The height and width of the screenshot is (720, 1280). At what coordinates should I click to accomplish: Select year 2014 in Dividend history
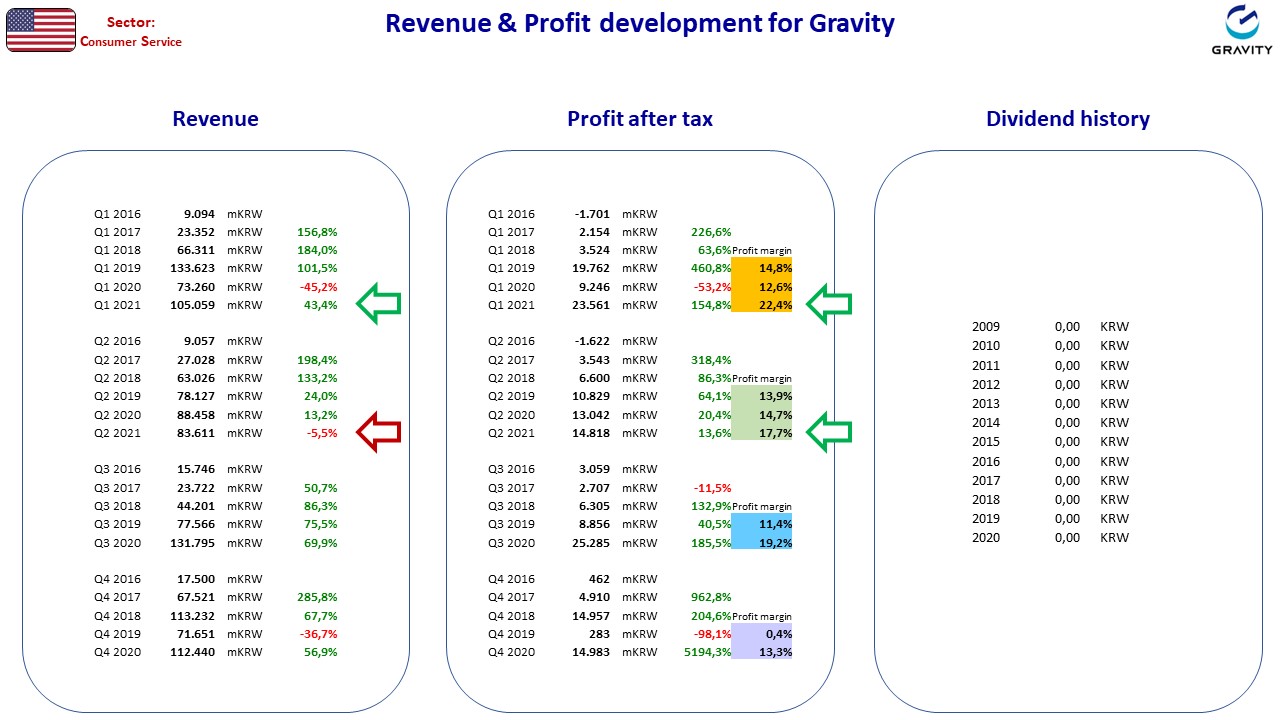pyautogui.click(x=986, y=423)
